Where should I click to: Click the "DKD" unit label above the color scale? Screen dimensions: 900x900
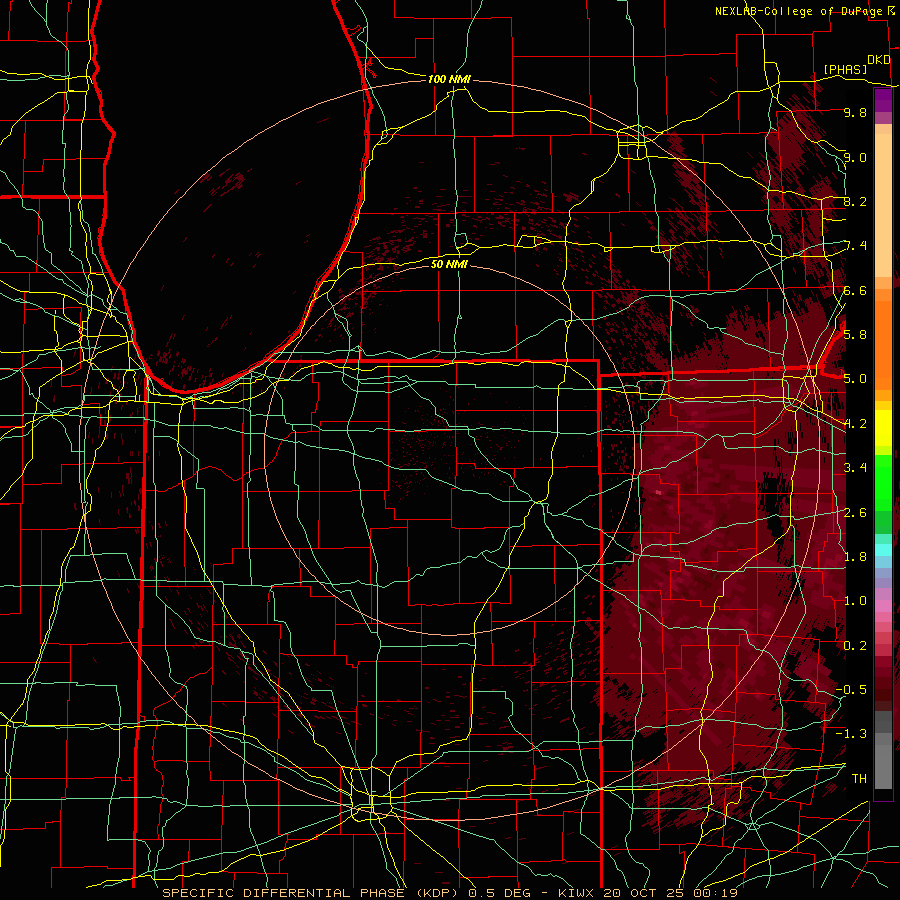click(879, 60)
